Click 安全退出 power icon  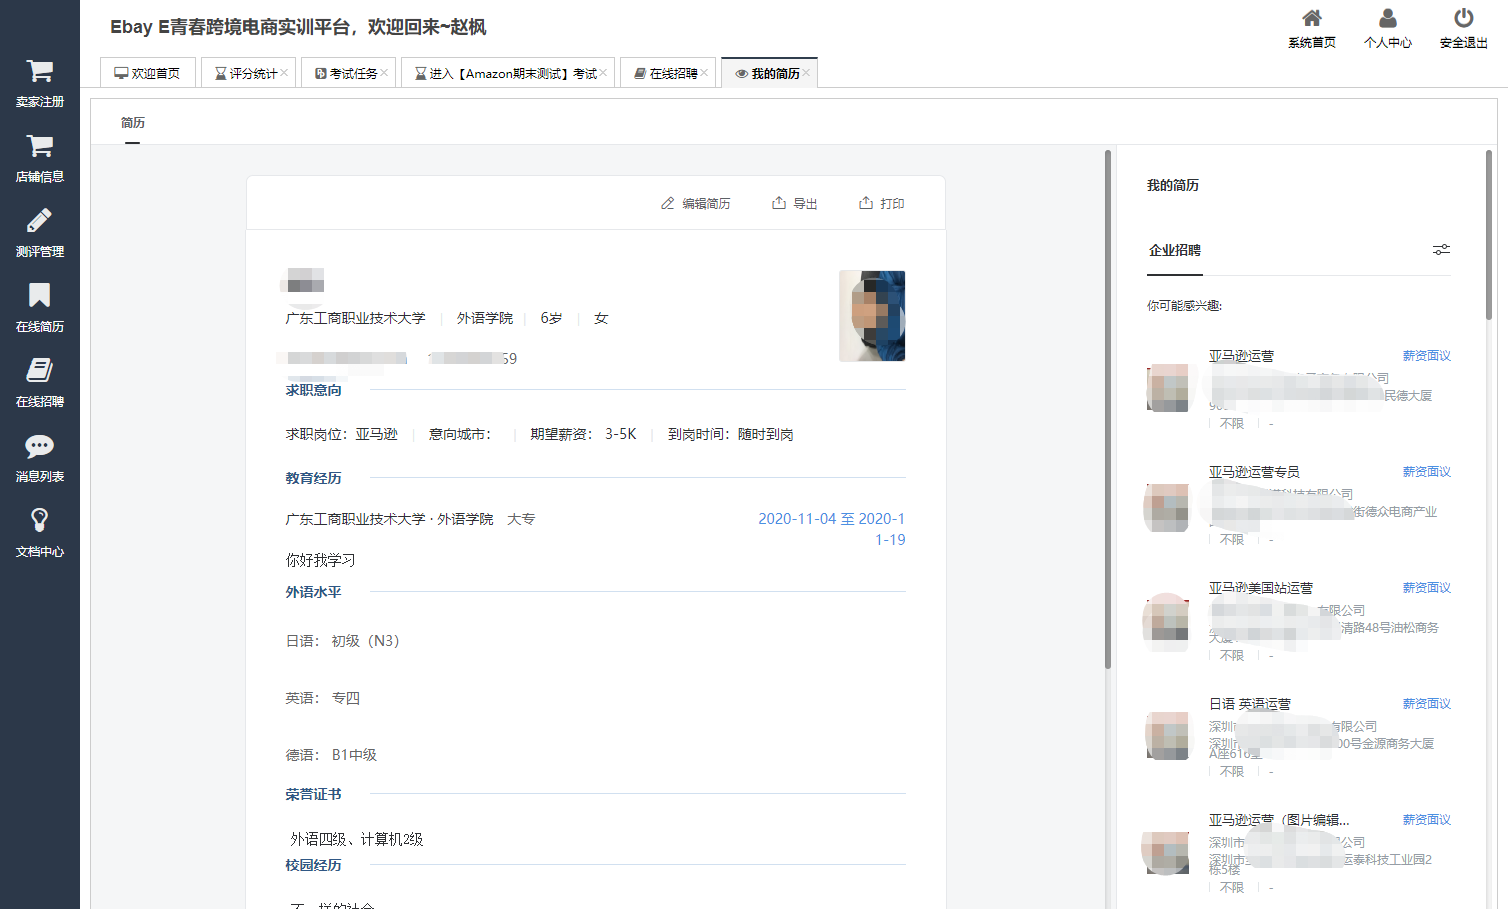click(x=1464, y=18)
